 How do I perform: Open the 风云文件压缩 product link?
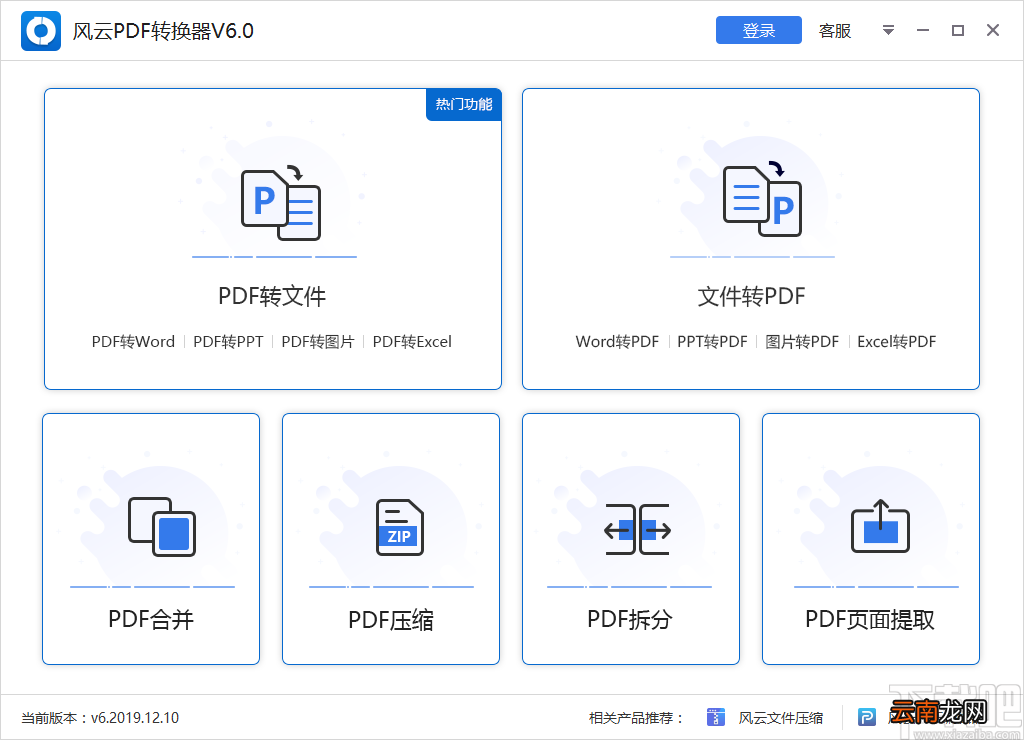click(780, 718)
